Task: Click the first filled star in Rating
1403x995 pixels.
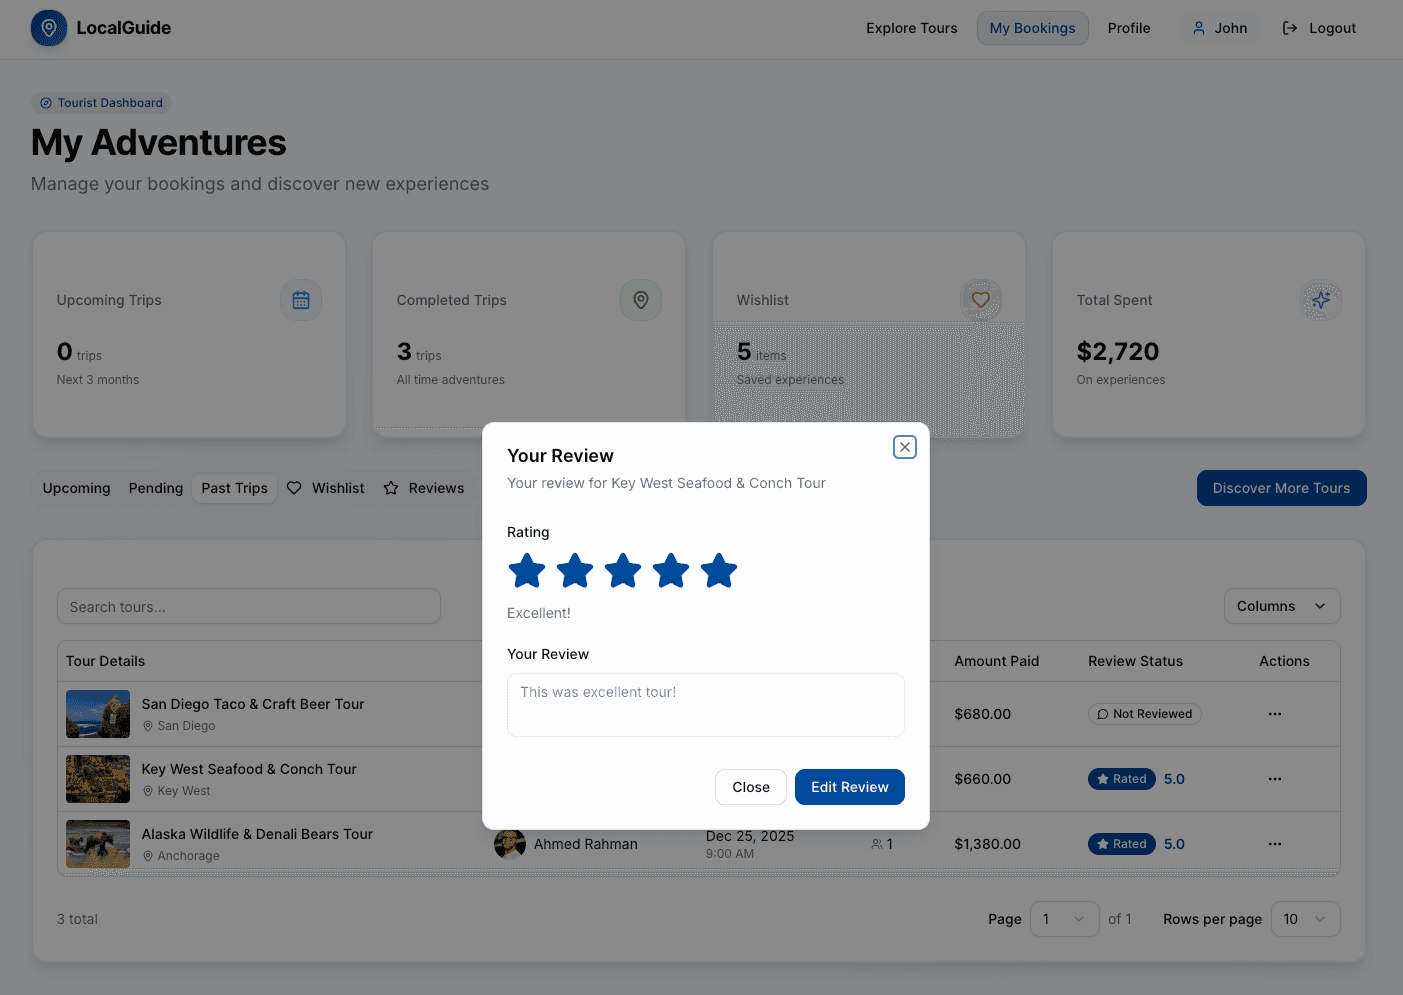Action: click(x=527, y=570)
